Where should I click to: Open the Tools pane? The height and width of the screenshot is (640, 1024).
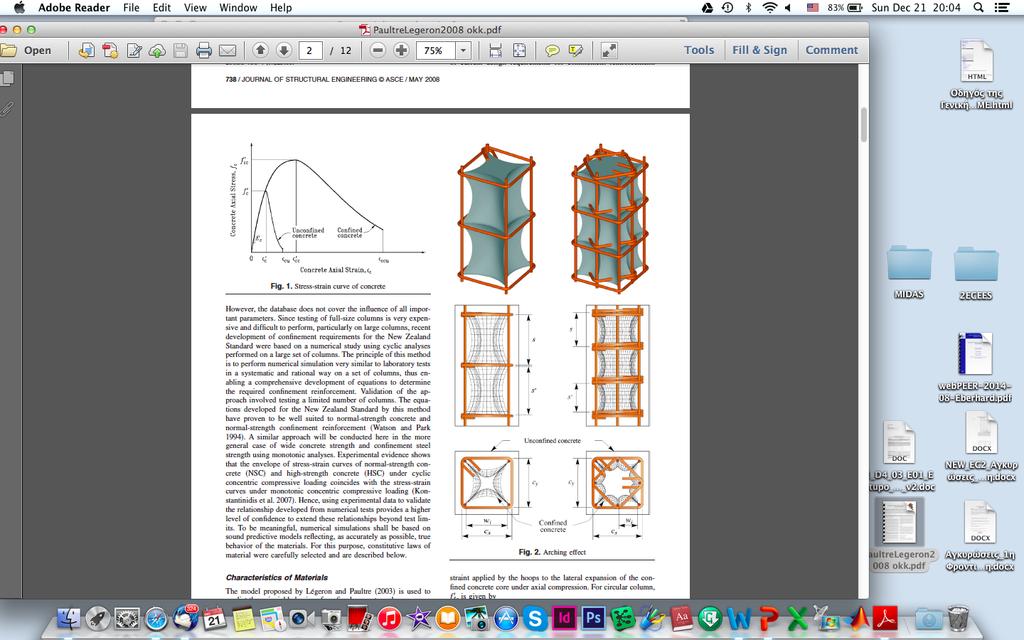[x=699, y=50]
